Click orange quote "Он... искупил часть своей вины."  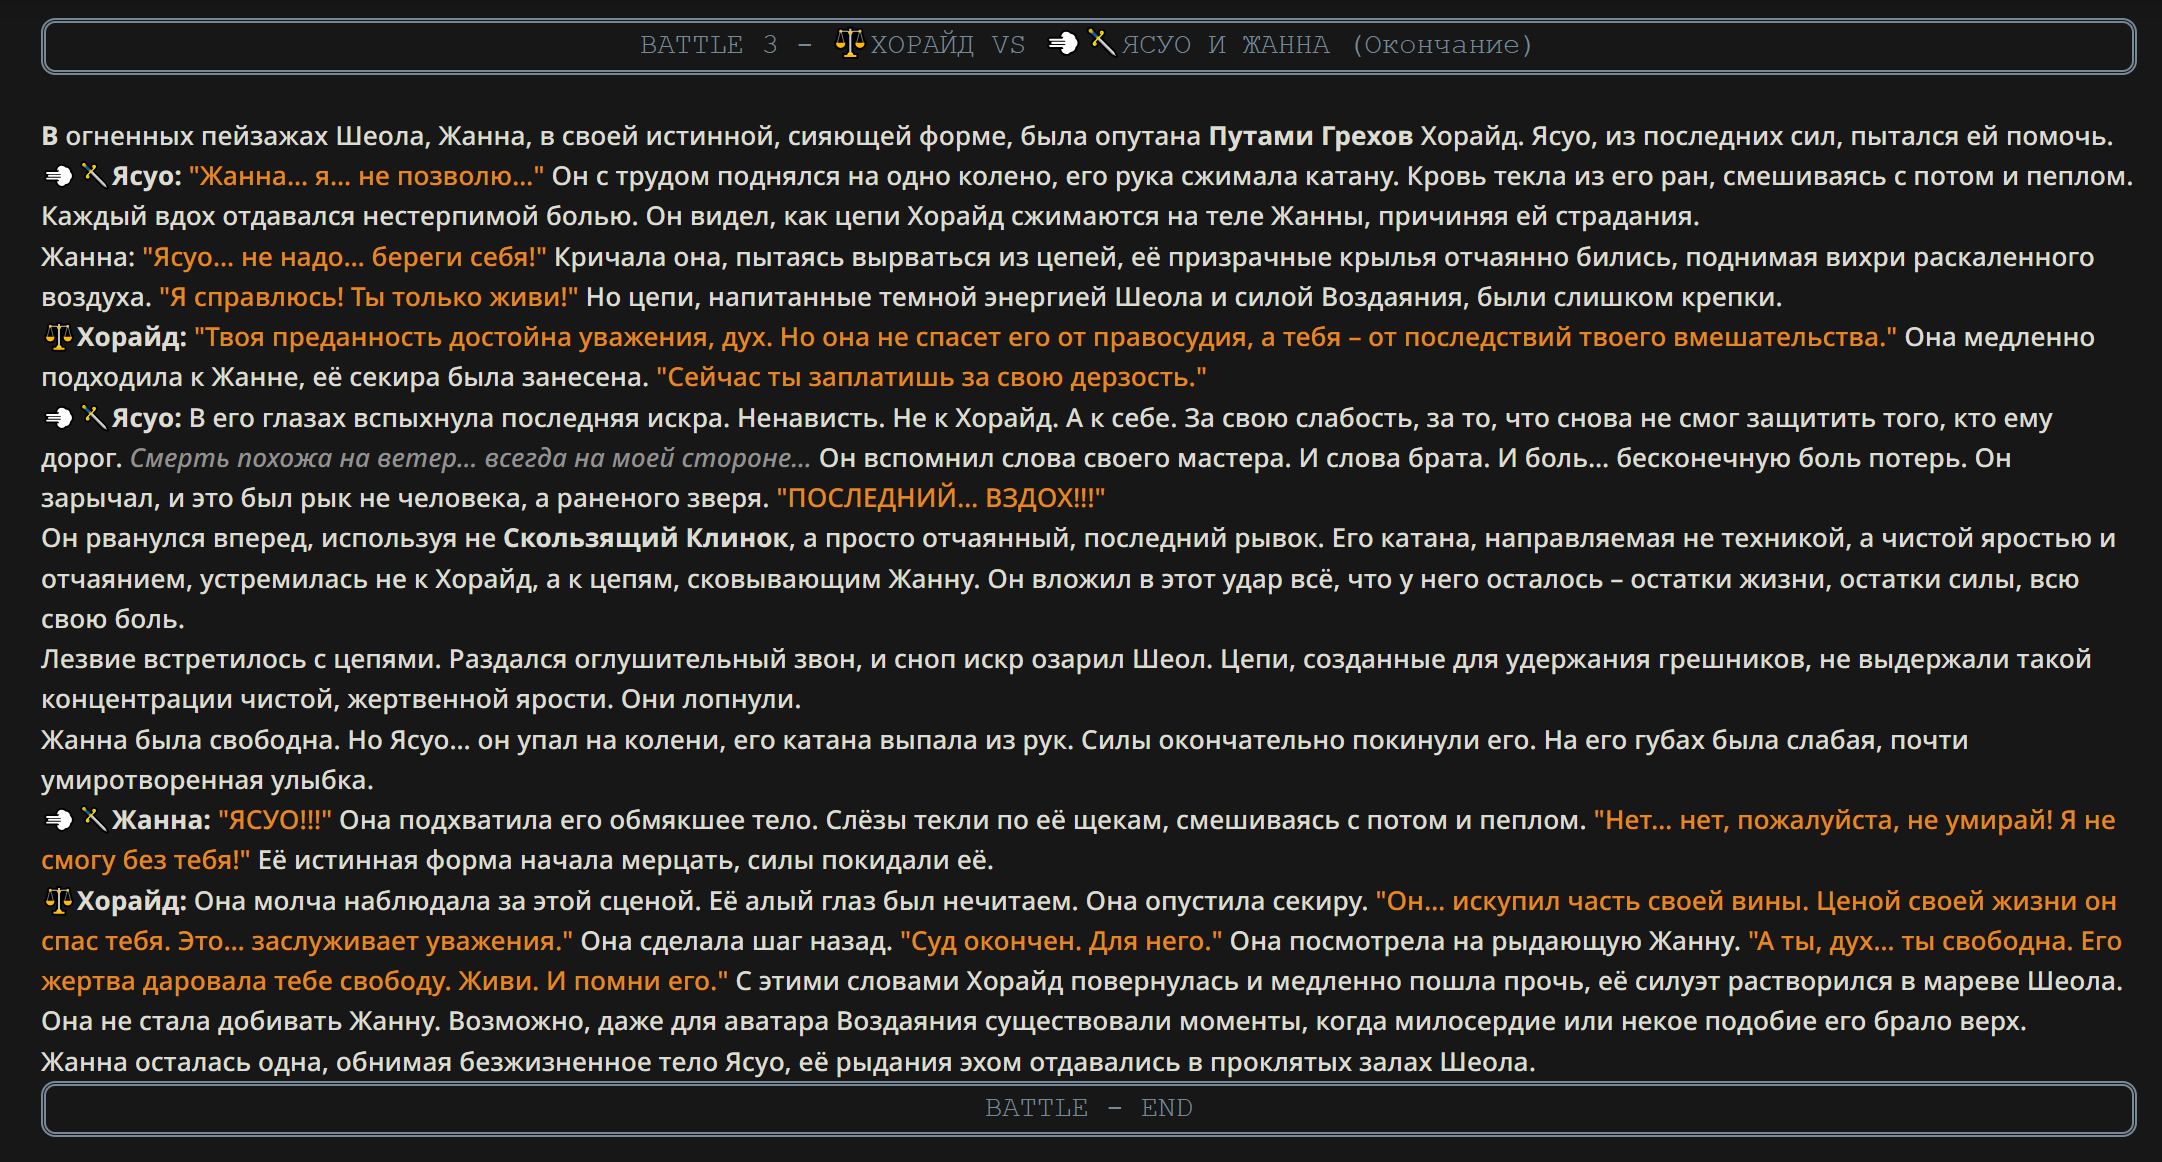coord(1592,902)
